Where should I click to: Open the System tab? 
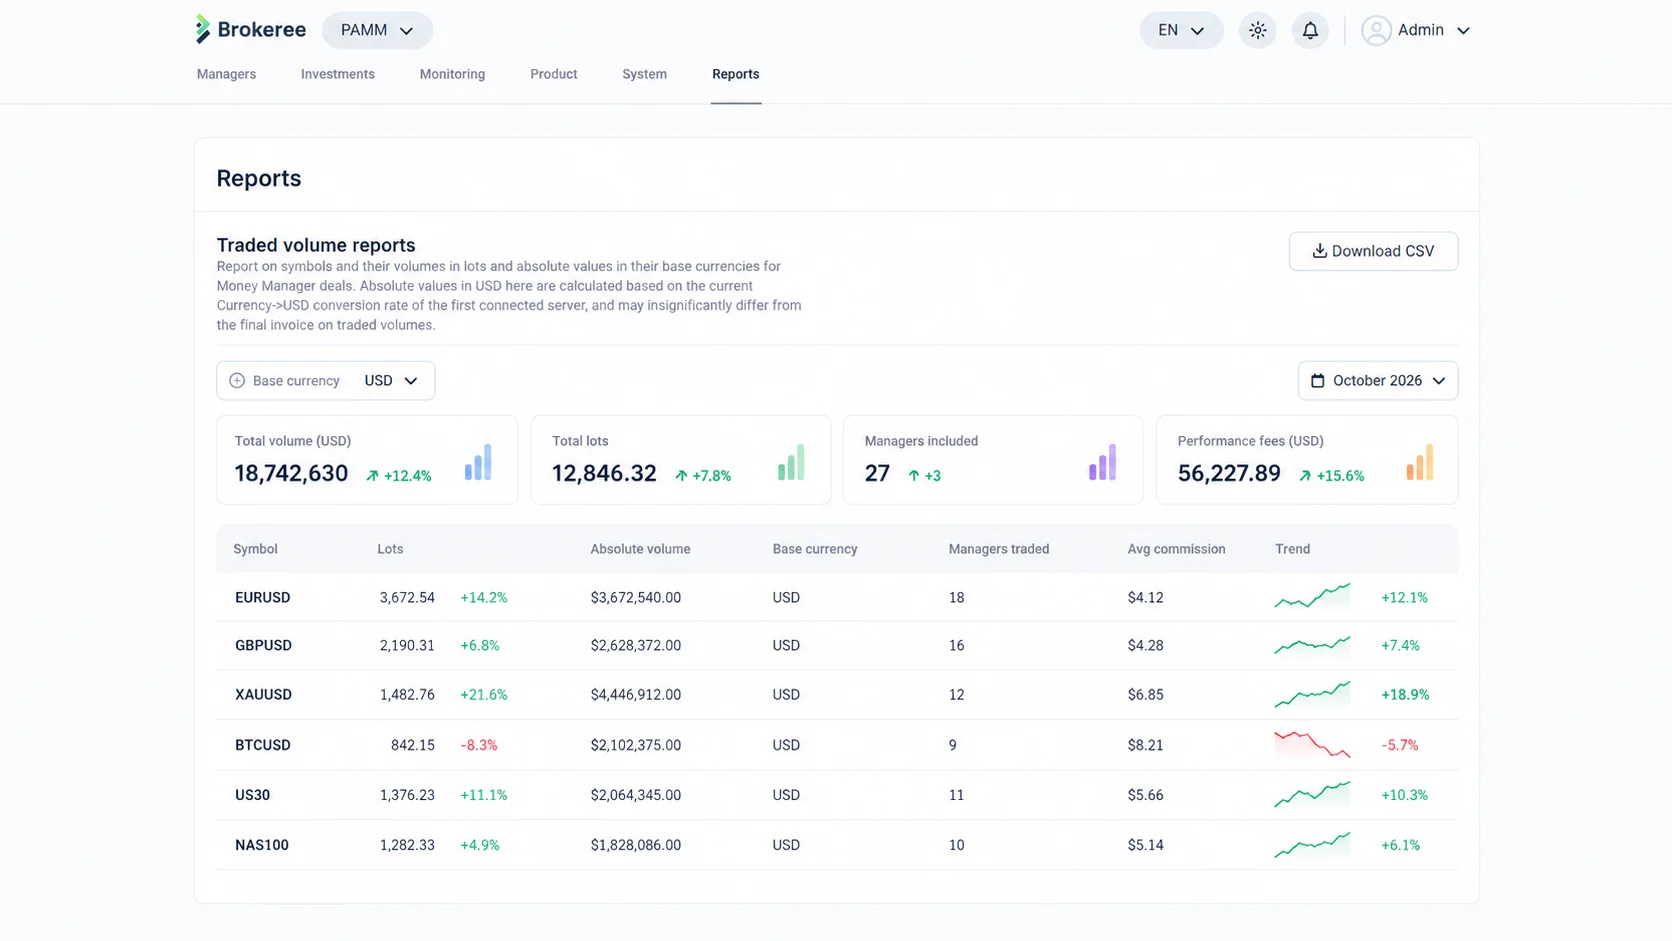[644, 74]
